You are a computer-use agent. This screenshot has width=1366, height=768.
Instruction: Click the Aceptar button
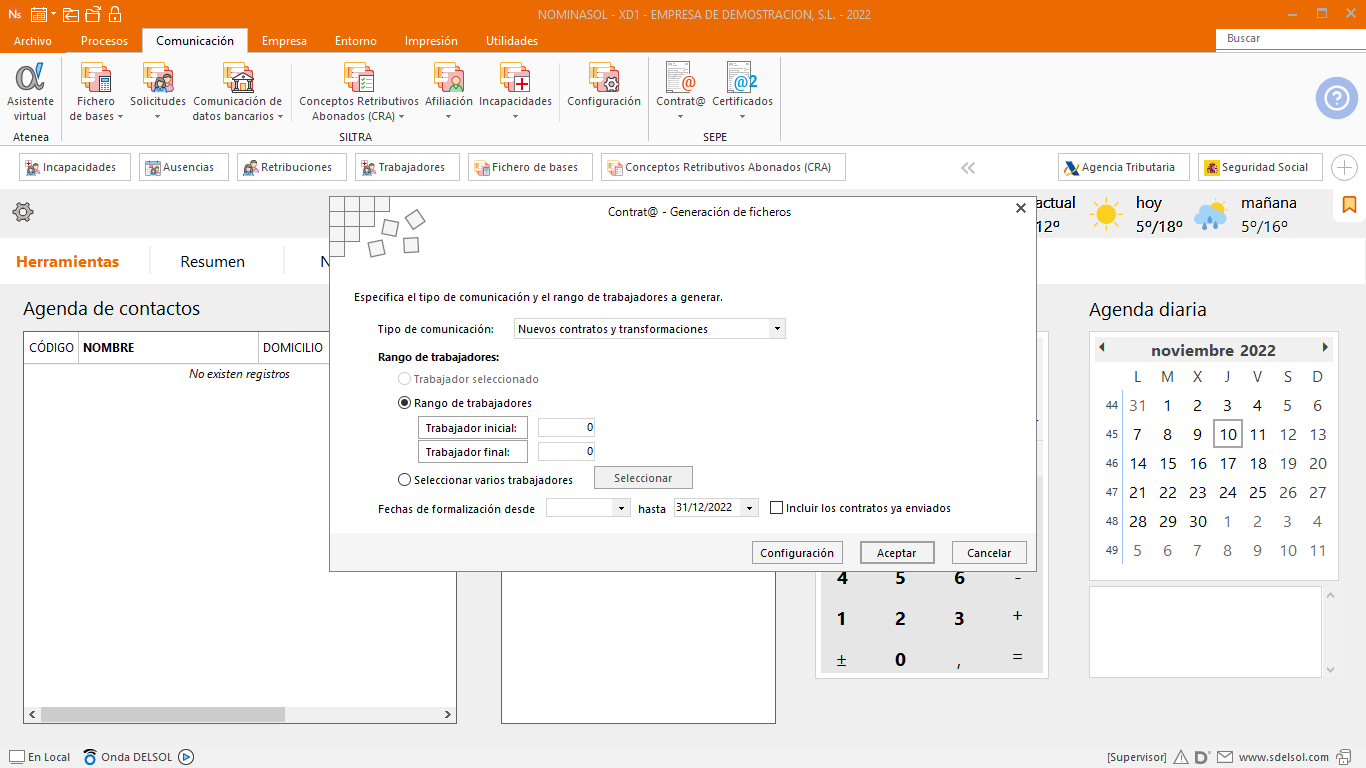[x=896, y=553]
